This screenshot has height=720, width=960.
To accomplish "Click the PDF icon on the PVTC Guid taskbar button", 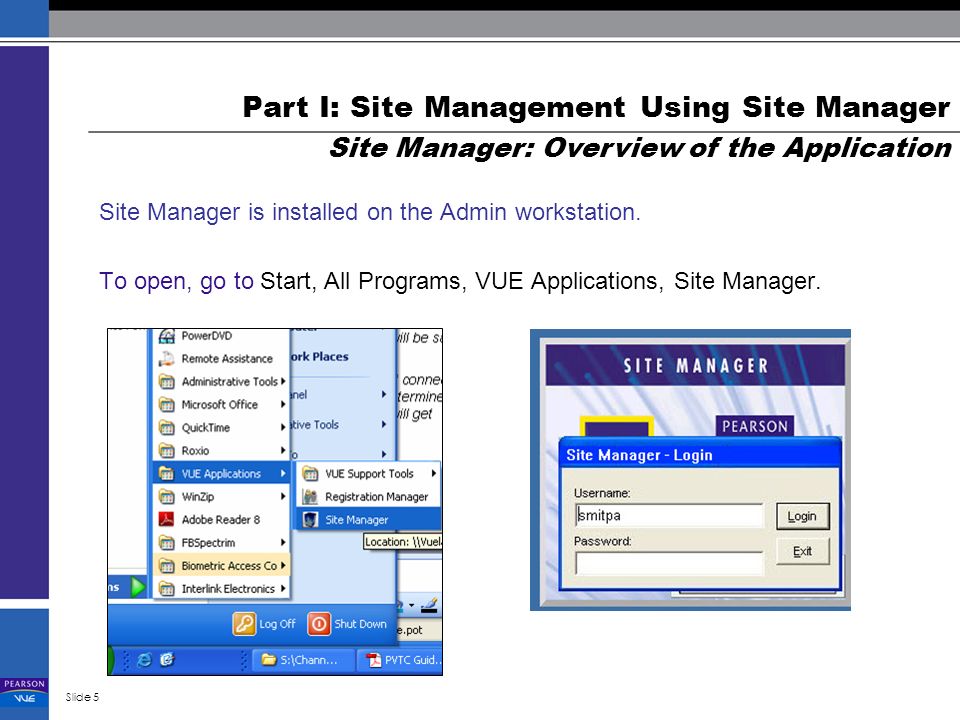I will click(x=373, y=660).
